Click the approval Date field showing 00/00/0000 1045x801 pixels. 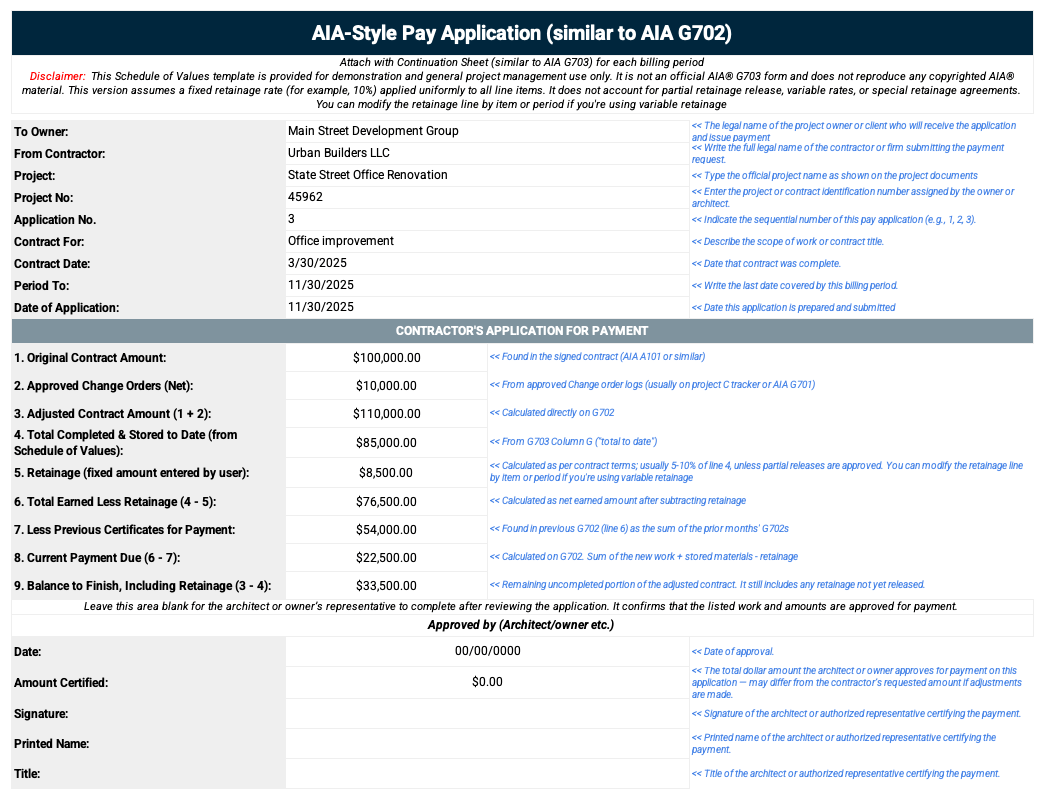(x=487, y=651)
